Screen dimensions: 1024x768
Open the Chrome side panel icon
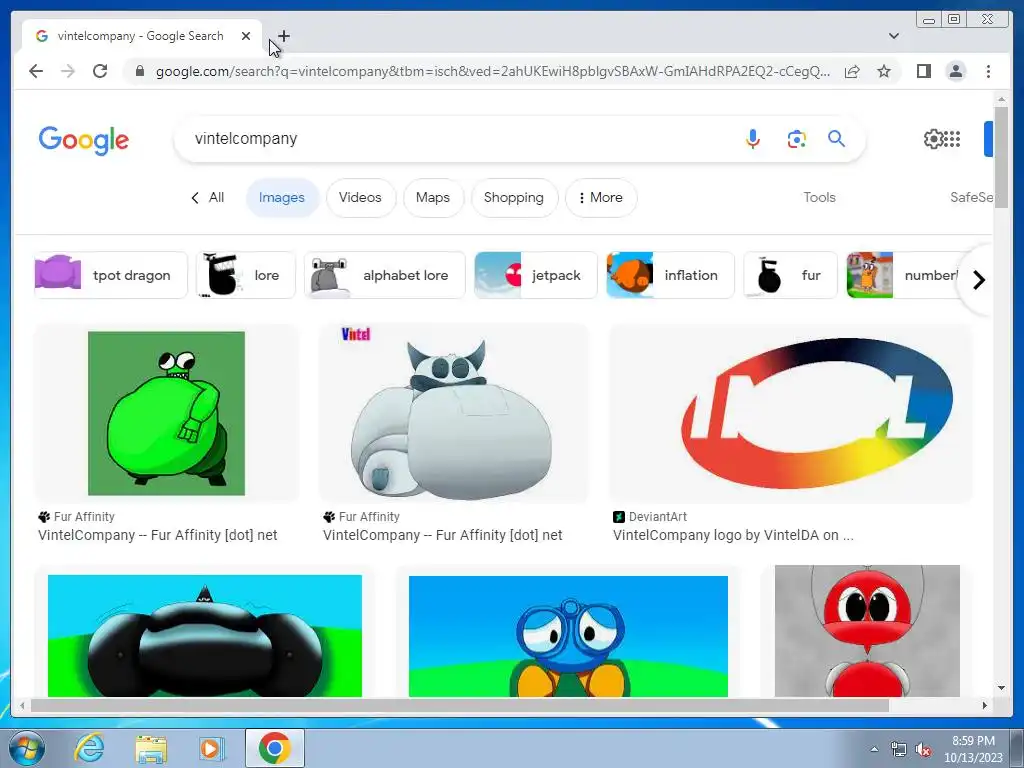pos(923,71)
